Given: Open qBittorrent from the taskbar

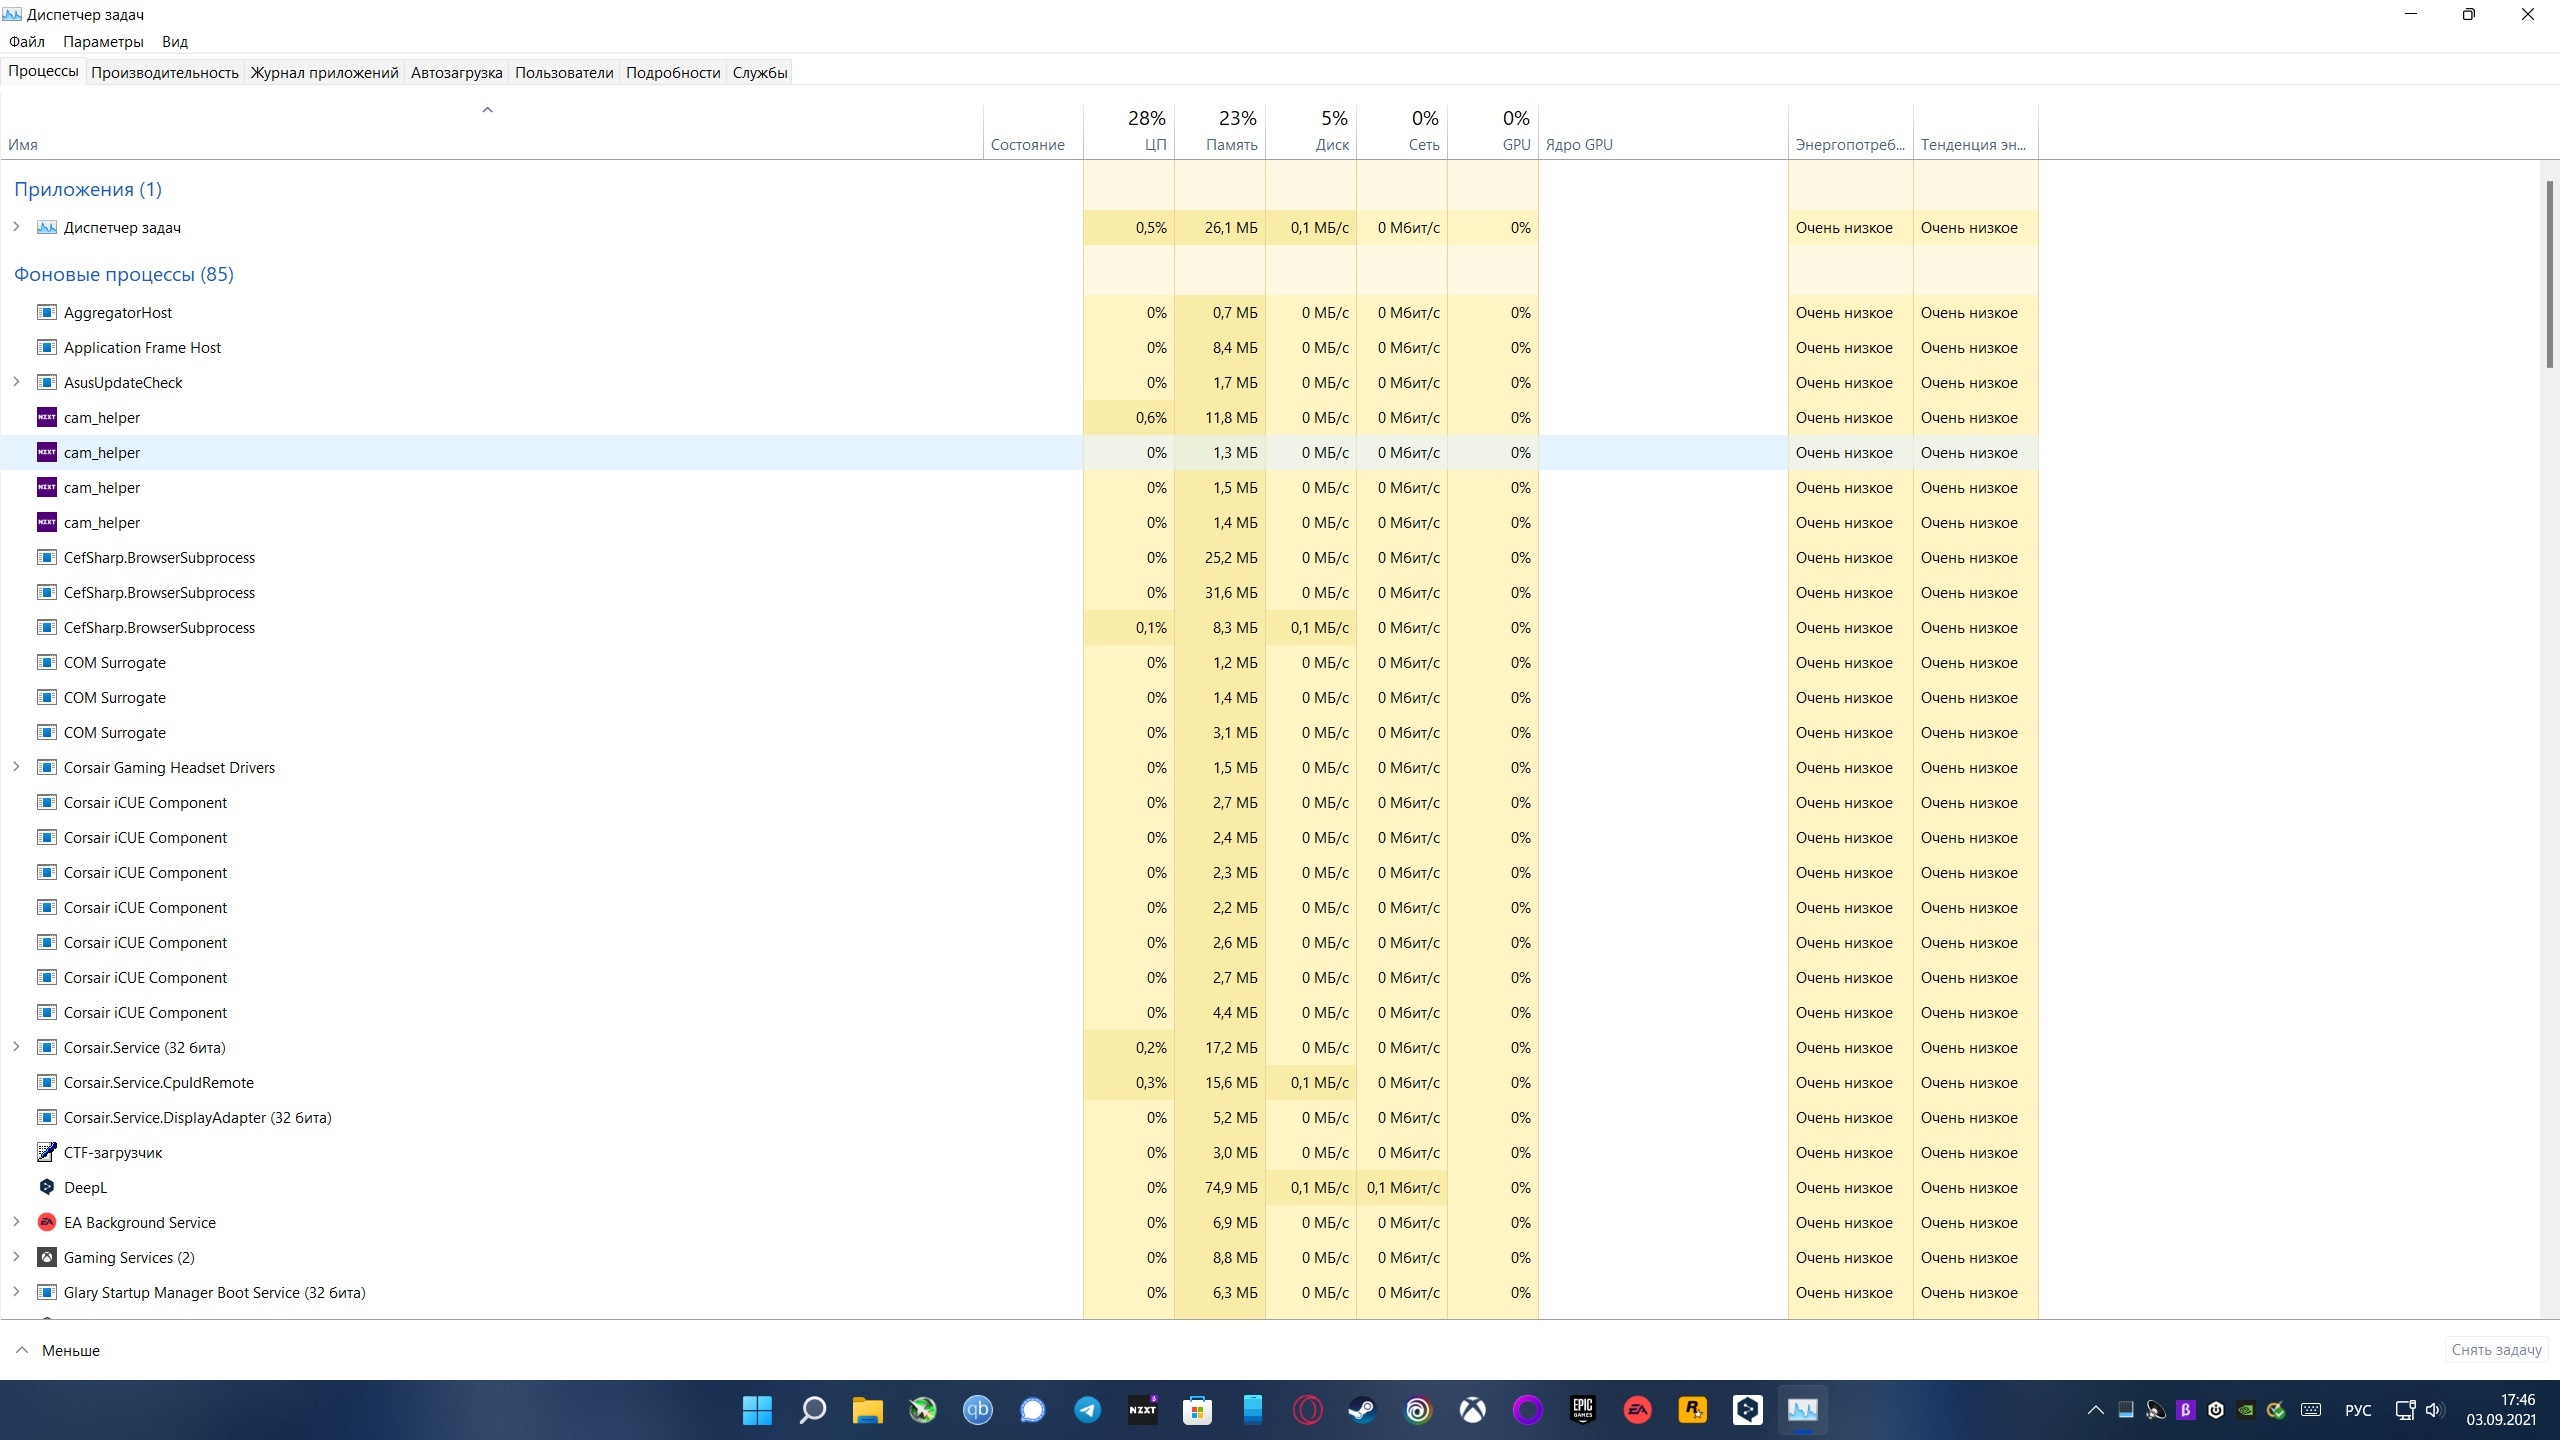Looking at the screenshot, I should coord(977,1410).
